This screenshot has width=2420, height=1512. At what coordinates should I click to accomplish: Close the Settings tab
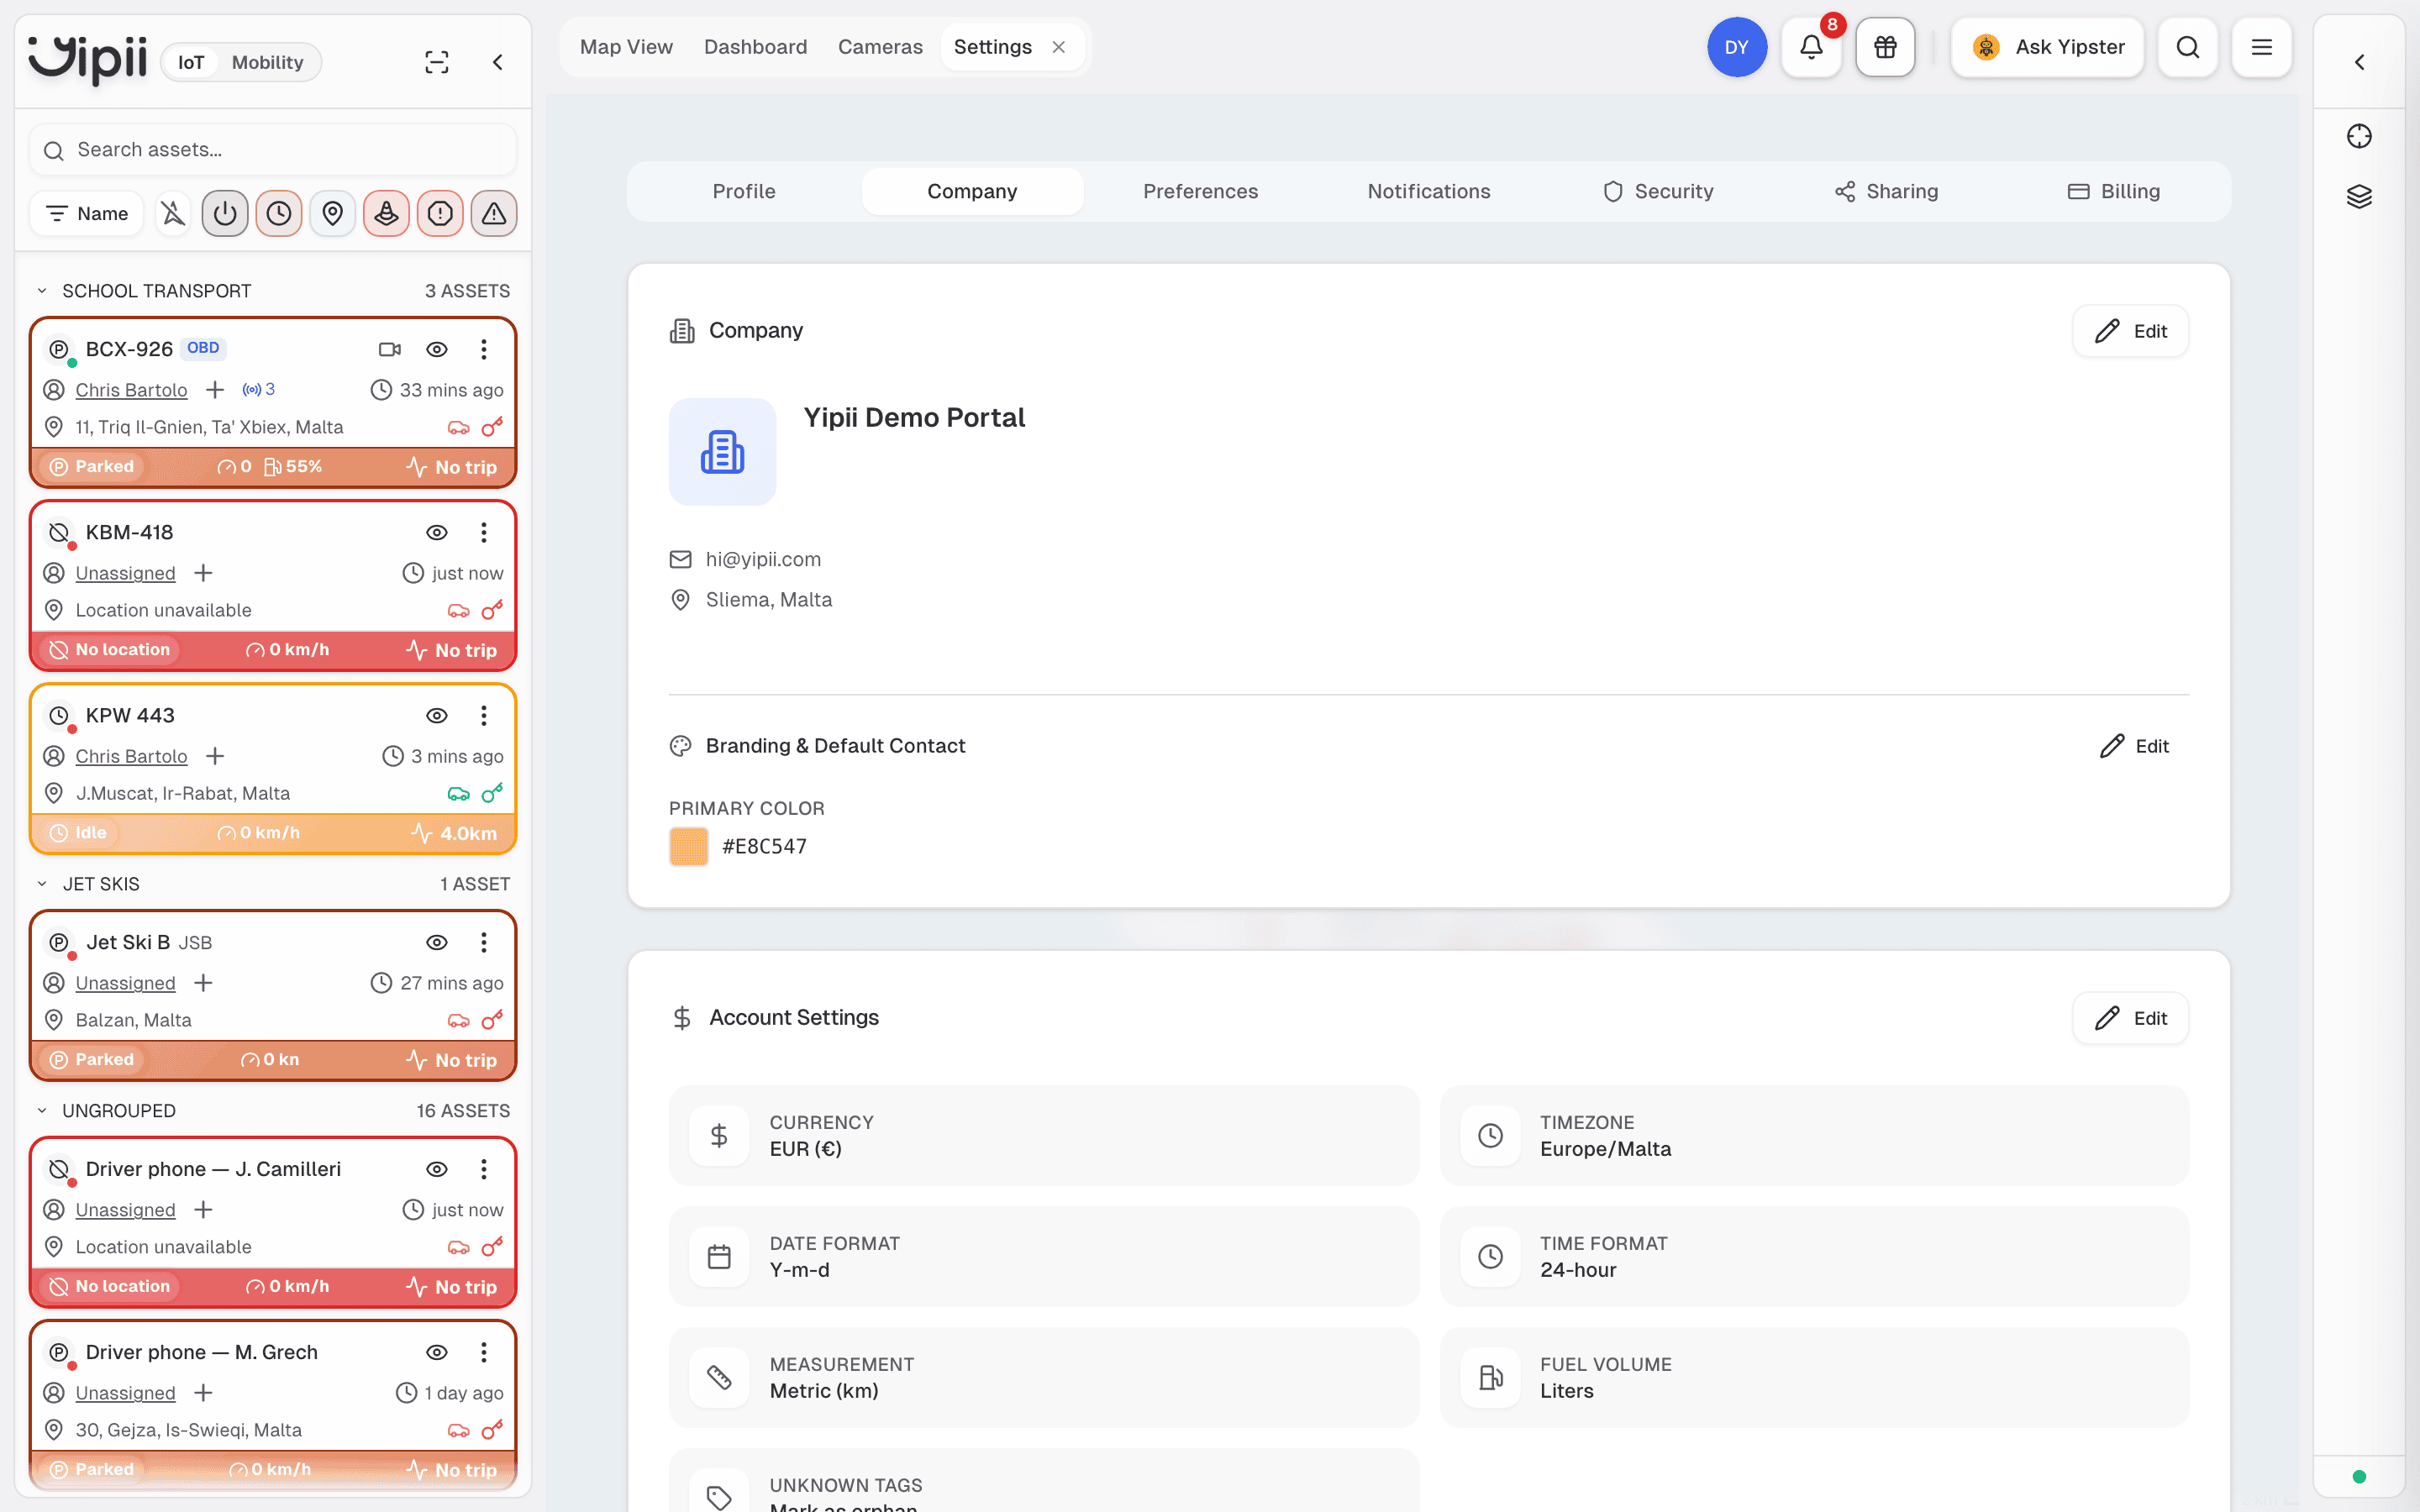[x=1059, y=47]
